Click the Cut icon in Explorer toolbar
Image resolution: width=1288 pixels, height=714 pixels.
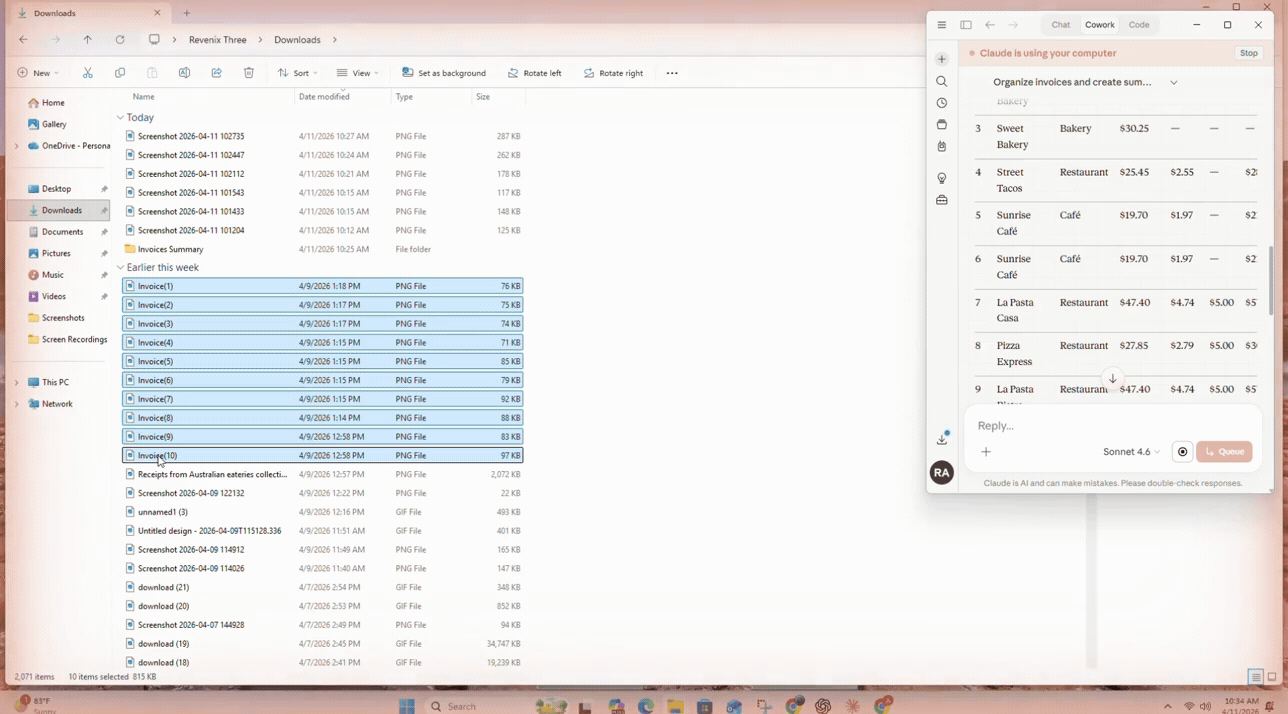click(88, 73)
